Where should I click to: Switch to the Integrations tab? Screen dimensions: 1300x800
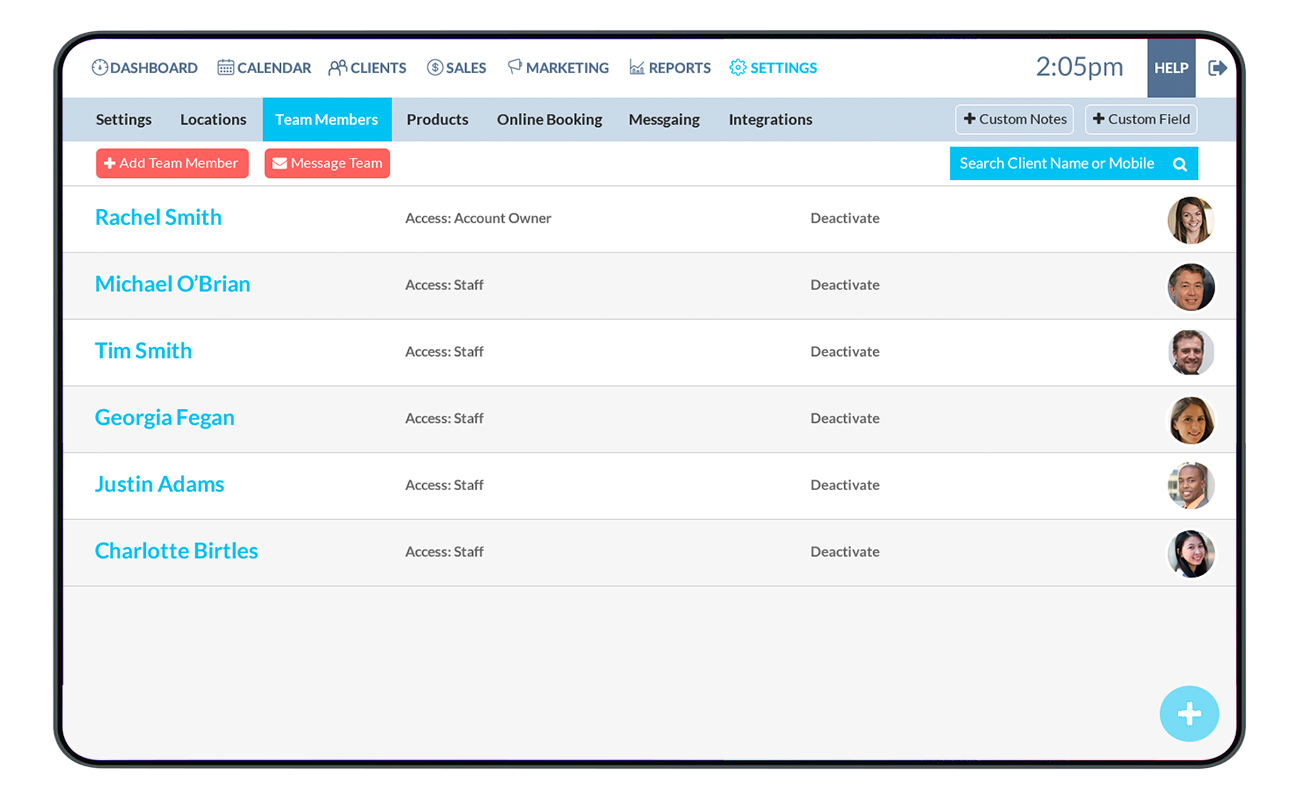click(770, 119)
